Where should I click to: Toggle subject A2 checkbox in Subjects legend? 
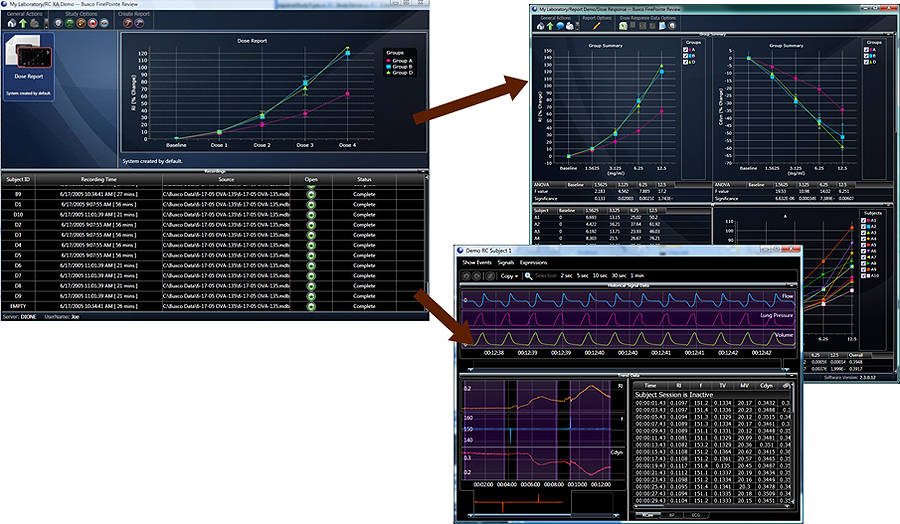coord(863,227)
